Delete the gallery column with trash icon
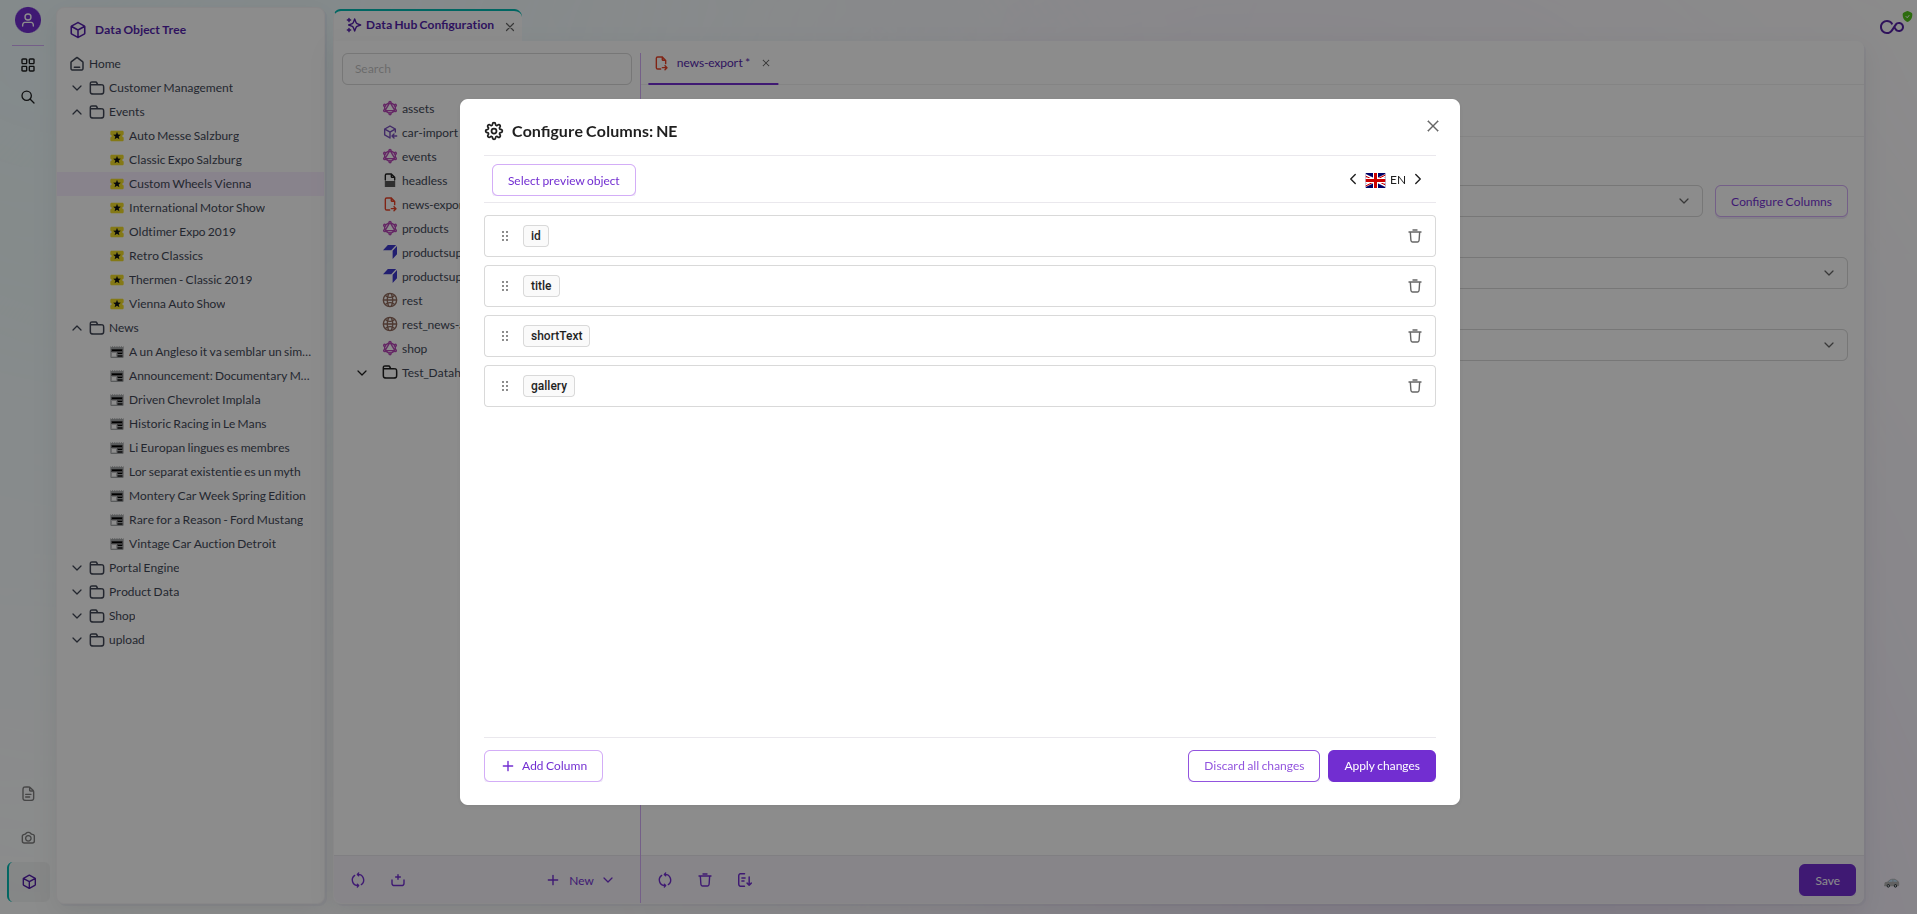The image size is (1917, 914). (x=1414, y=386)
